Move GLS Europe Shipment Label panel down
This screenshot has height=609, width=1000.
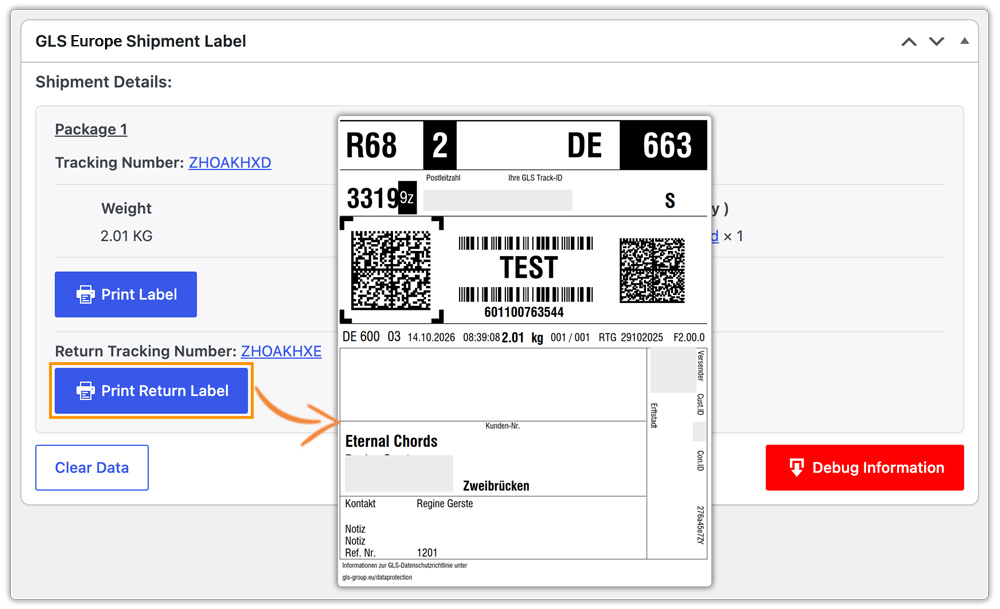936,42
